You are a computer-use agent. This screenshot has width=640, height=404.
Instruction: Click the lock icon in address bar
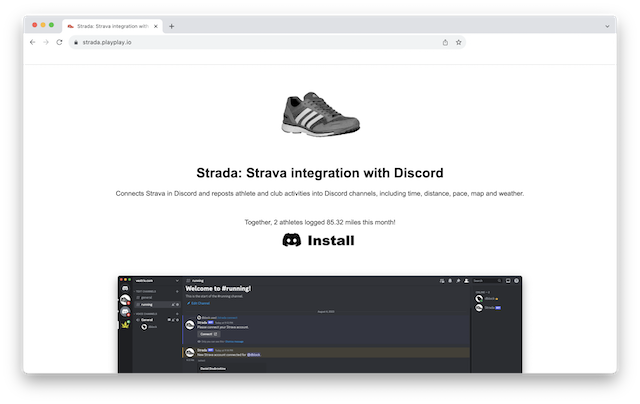click(x=76, y=42)
